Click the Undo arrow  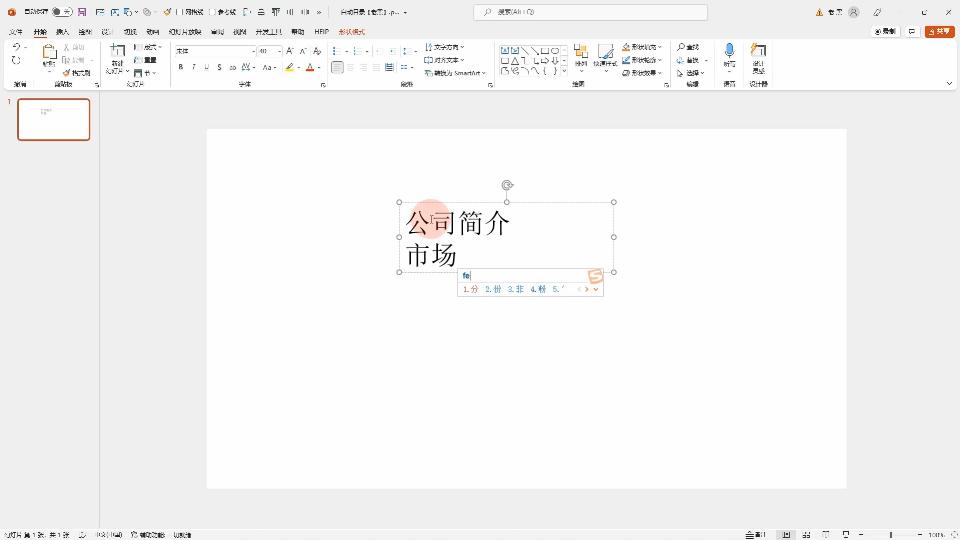click(x=16, y=47)
